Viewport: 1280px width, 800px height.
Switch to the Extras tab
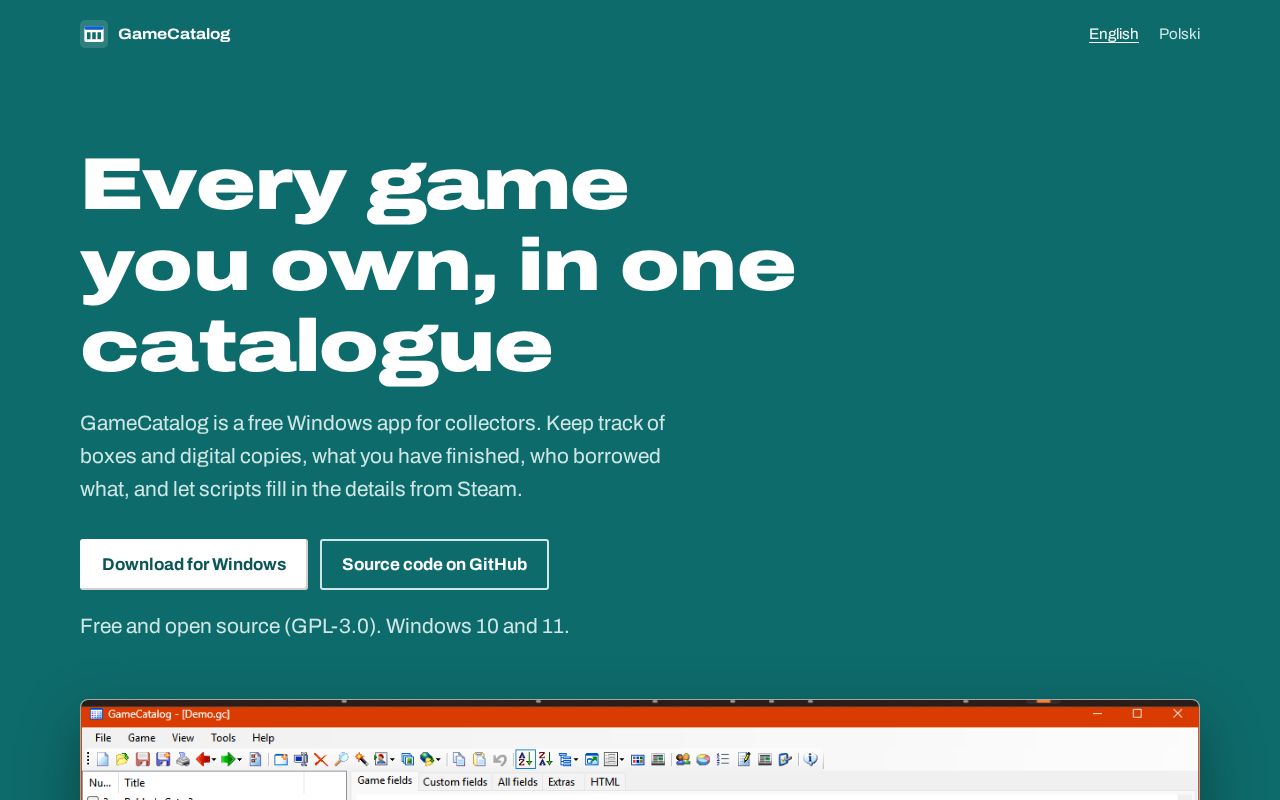click(x=562, y=782)
